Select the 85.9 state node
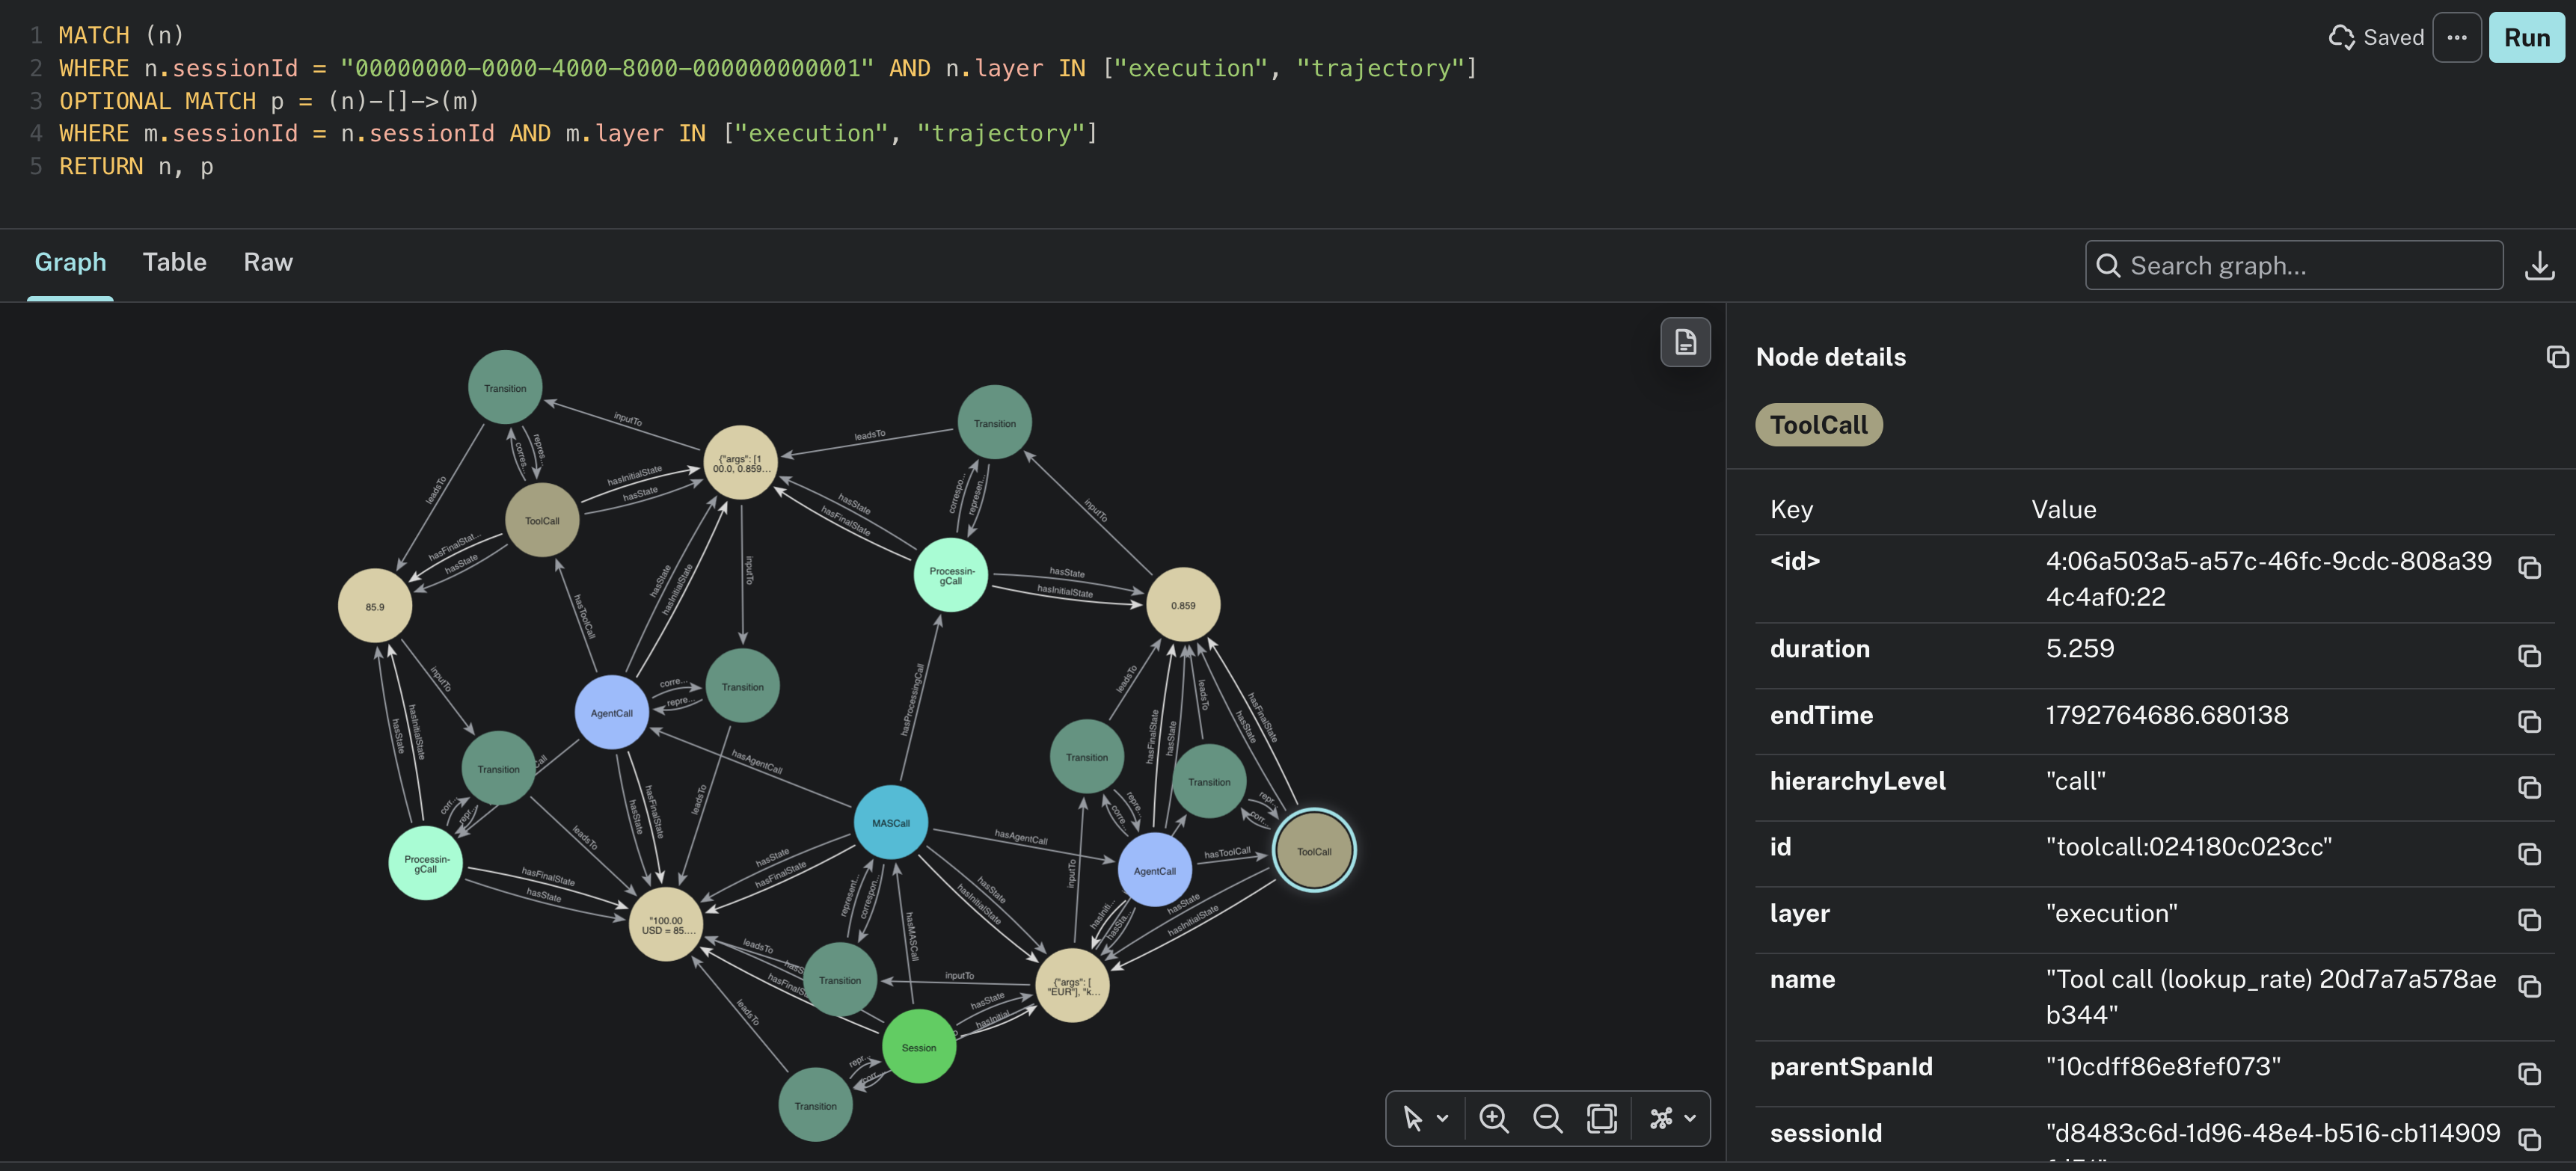This screenshot has width=2576, height=1171. pyautogui.click(x=375, y=606)
